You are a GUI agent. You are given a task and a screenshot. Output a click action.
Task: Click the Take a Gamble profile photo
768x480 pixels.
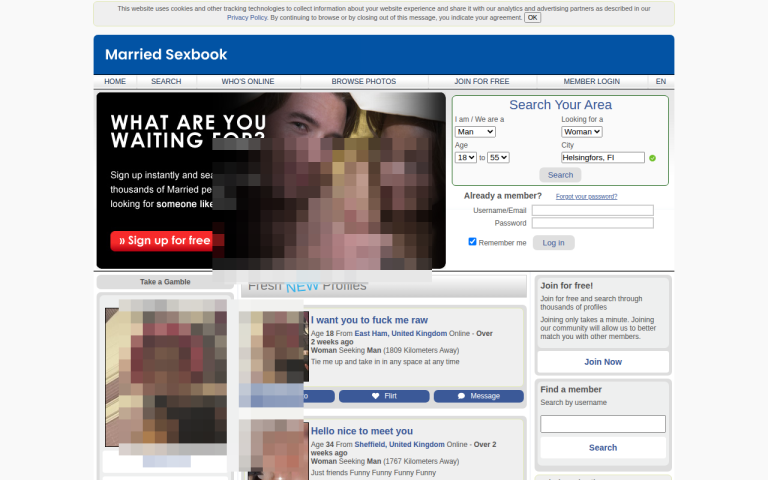coord(166,377)
